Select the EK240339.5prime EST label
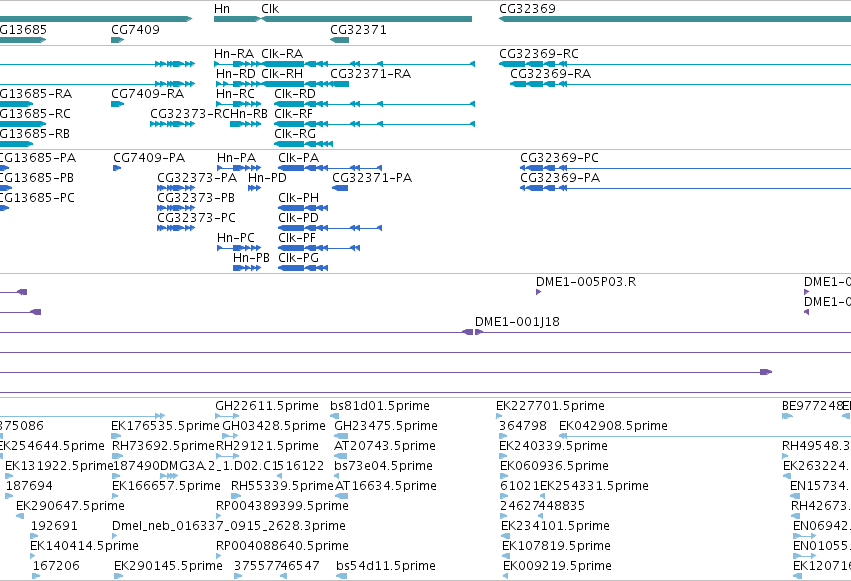This screenshot has width=851, height=581. click(x=554, y=446)
